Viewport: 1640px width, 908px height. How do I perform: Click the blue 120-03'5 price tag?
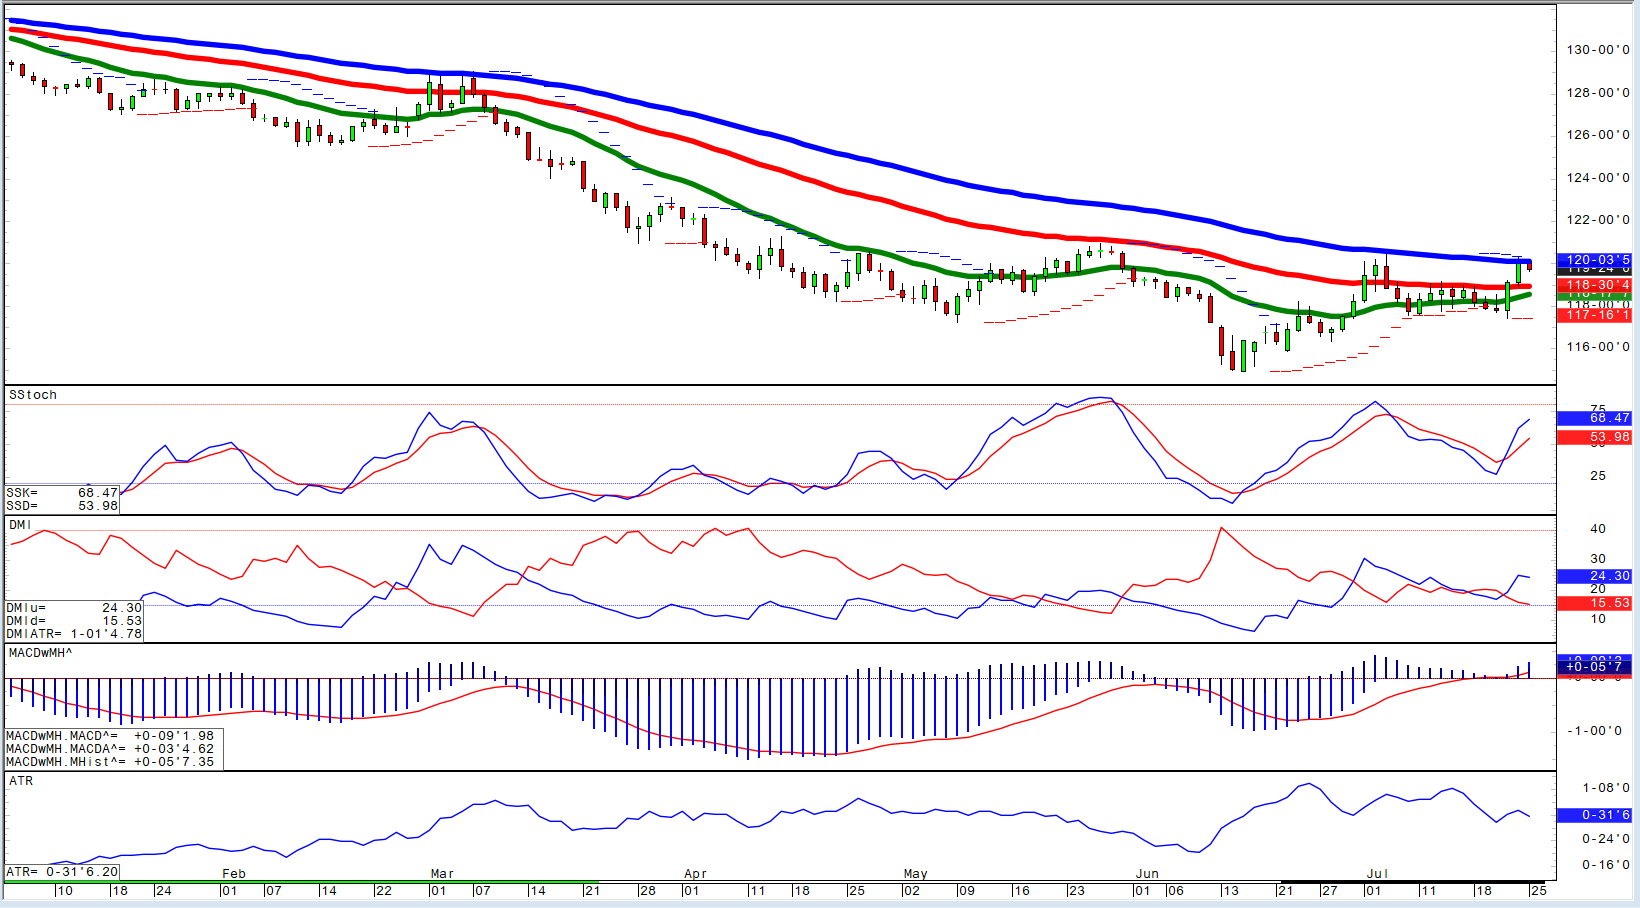(1595, 260)
